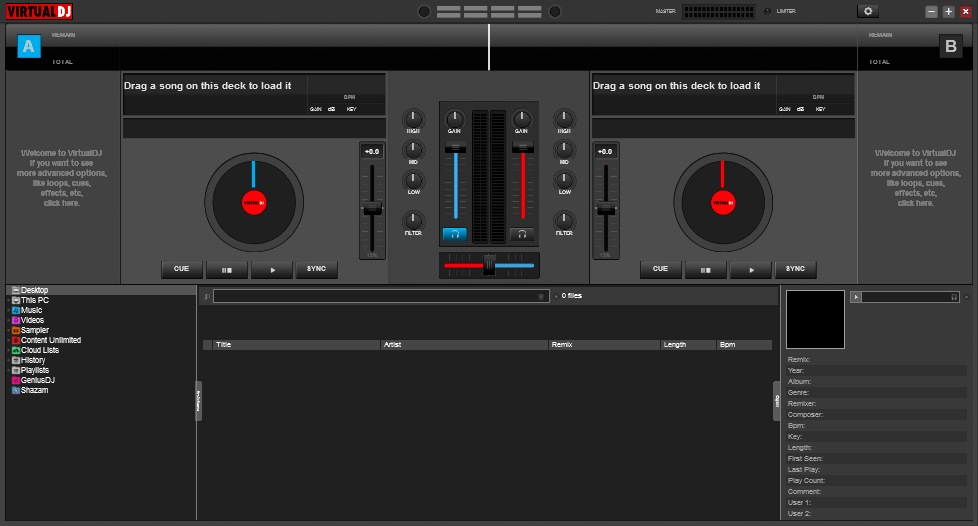
Task: Select deck B badge
Action: coord(951,46)
